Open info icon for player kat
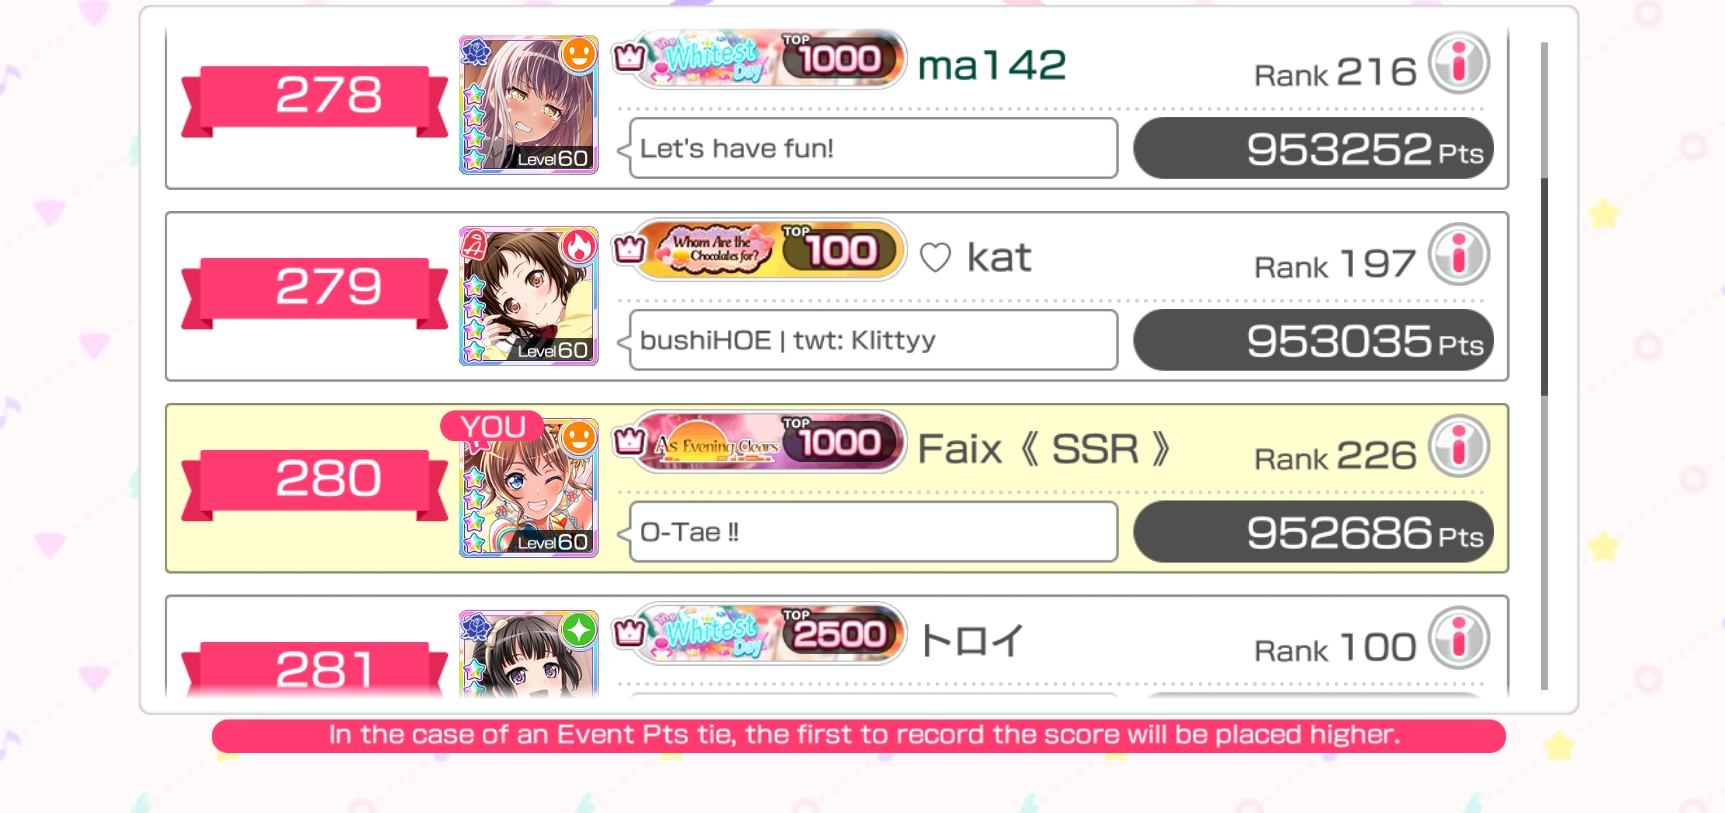The image size is (1725, 813). pyautogui.click(x=1458, y=254)
